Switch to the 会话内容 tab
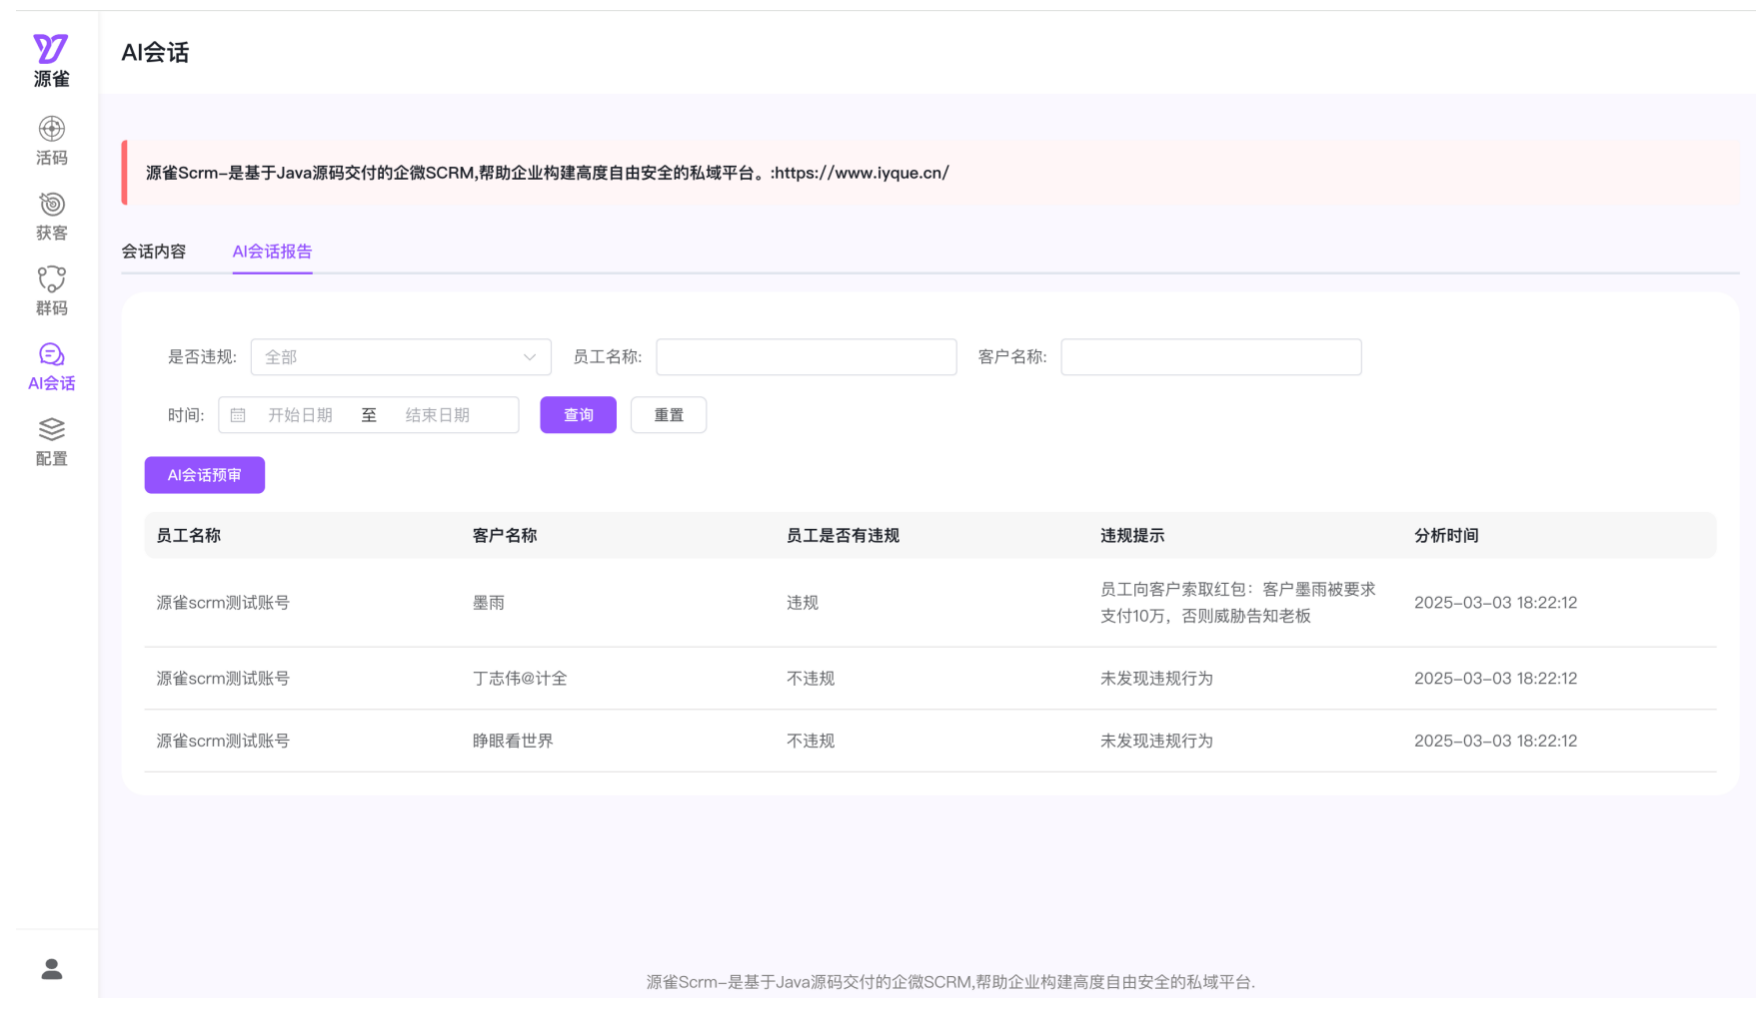The height and width of the screenshot is (1012, 1764). tap(154, 251)
